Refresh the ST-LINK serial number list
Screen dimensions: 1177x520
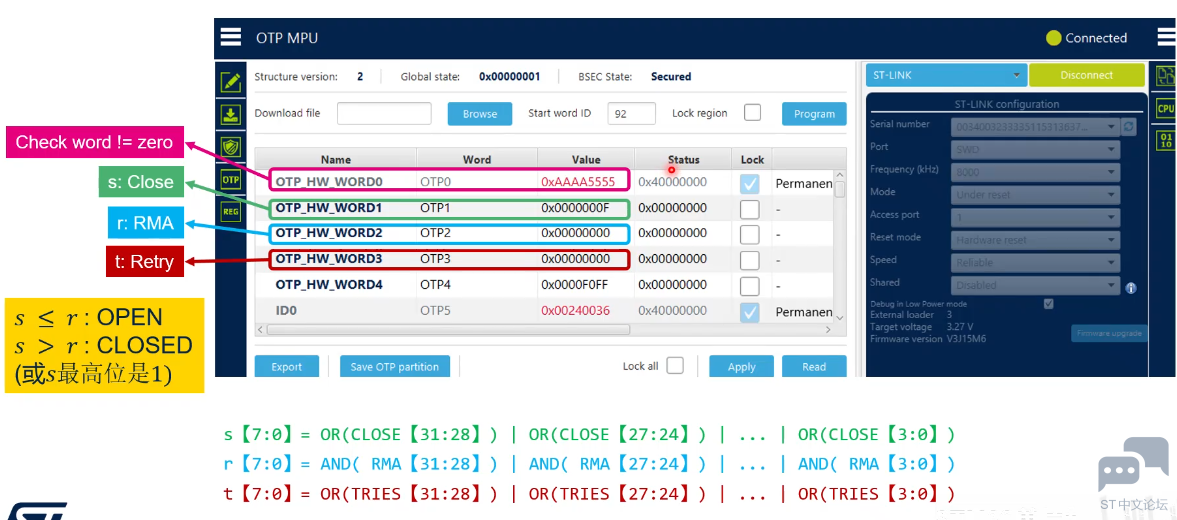click(1129, 127)
